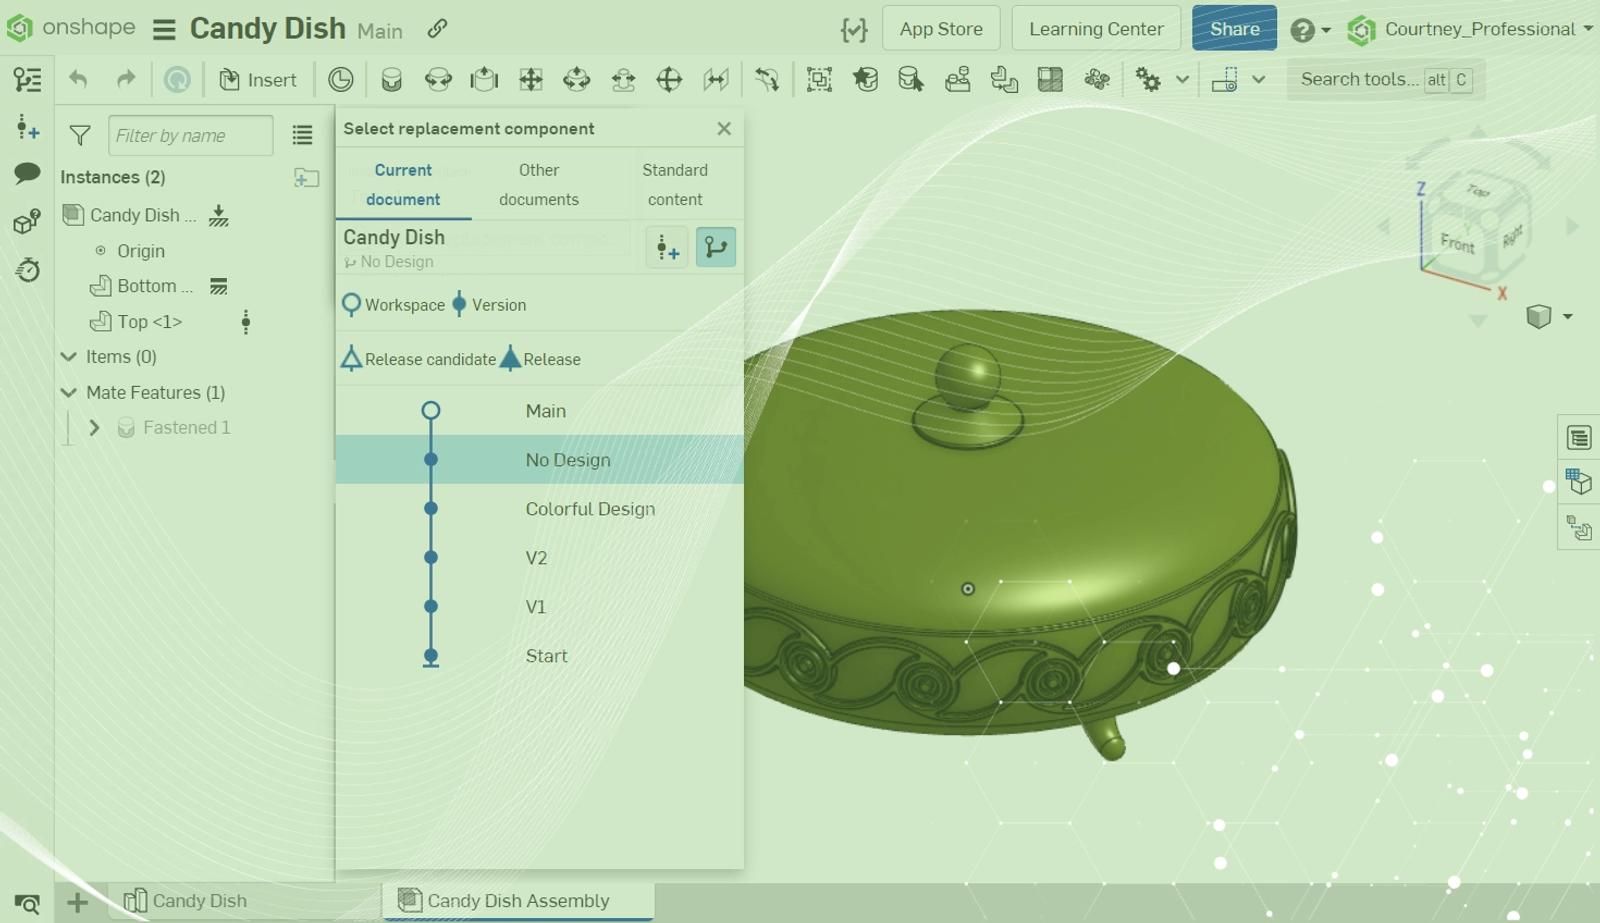1600x923 pixels.
Task: Click the link icon beside Main
Action: coord(437,29)
